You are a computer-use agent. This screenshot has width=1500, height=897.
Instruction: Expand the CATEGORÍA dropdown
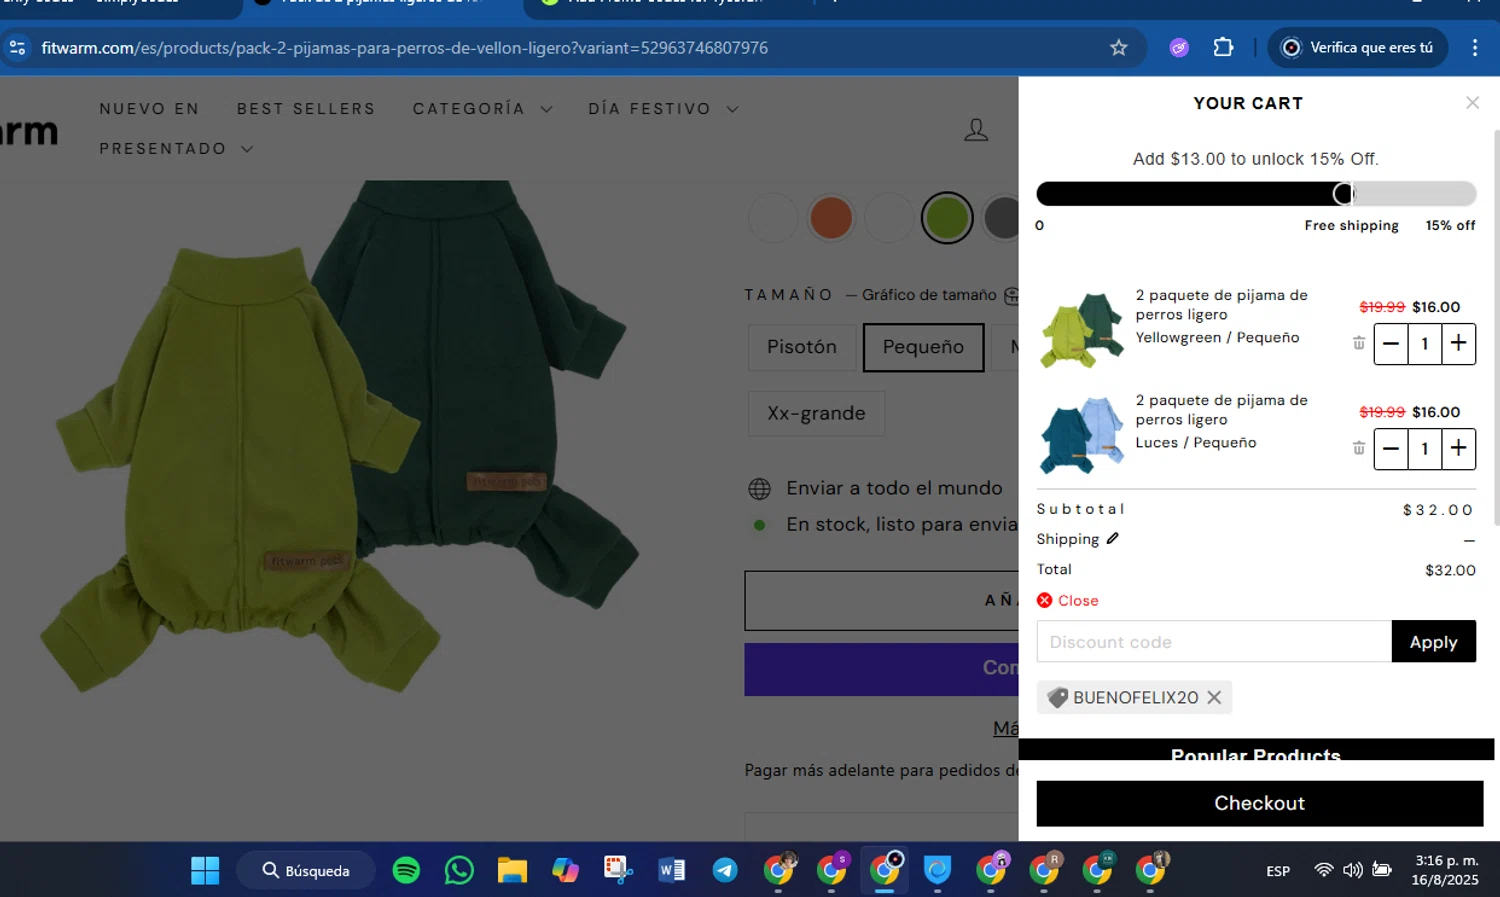(482, 109)
